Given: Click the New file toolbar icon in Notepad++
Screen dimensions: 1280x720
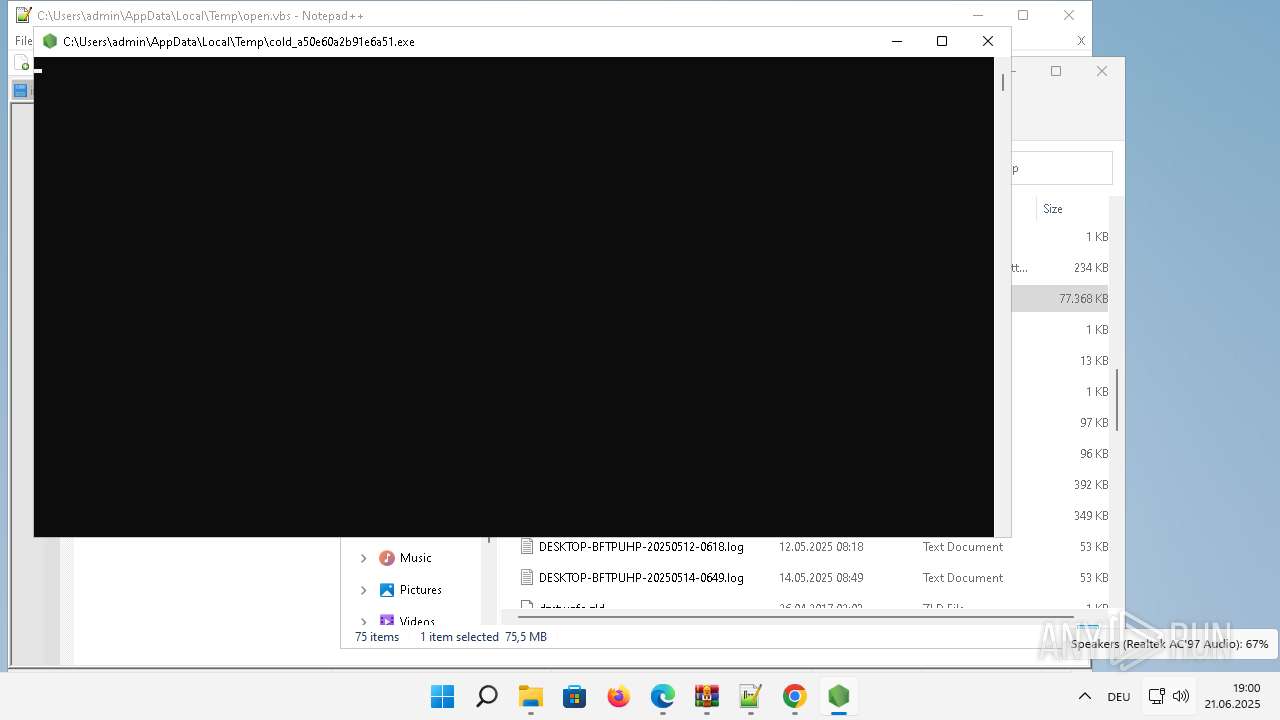Looking at the screenshot, I should (x=24, y=64).
